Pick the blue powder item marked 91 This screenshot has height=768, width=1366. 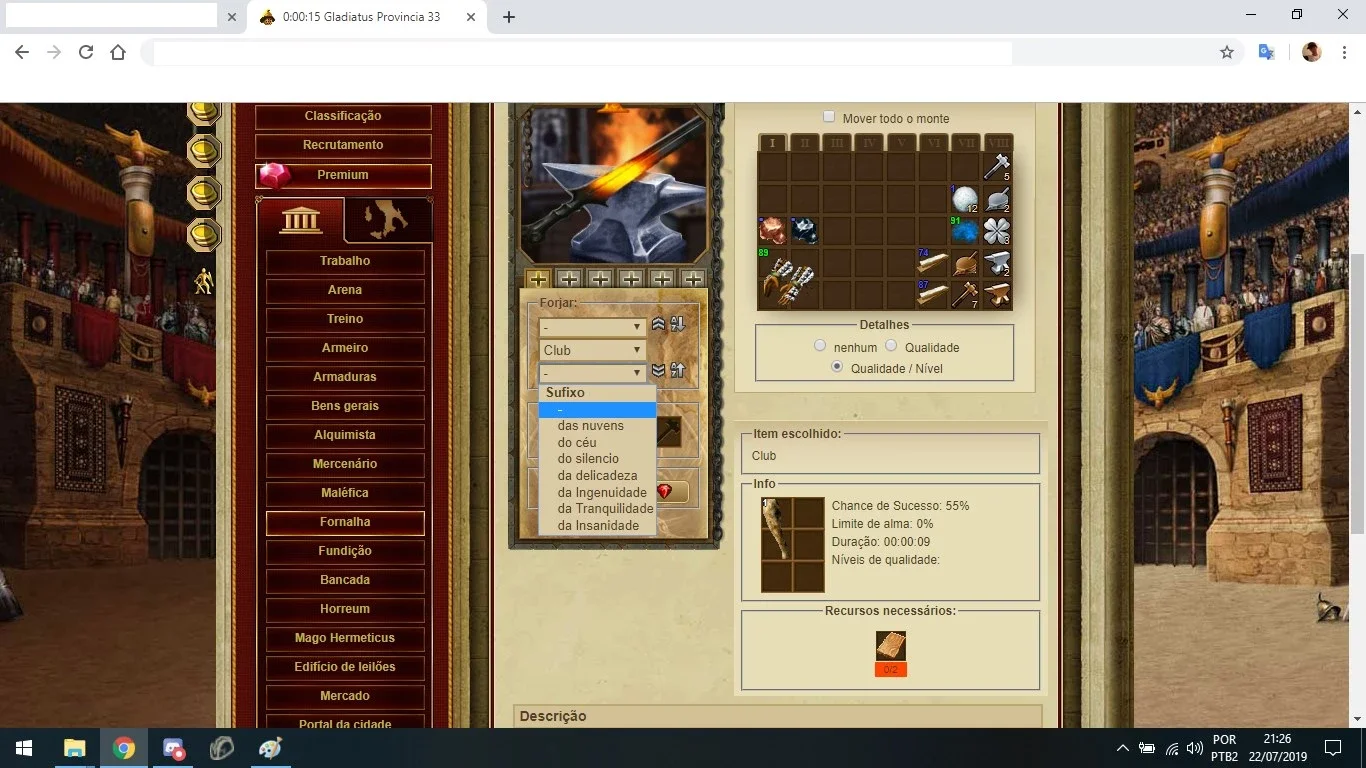pos(964,231)
